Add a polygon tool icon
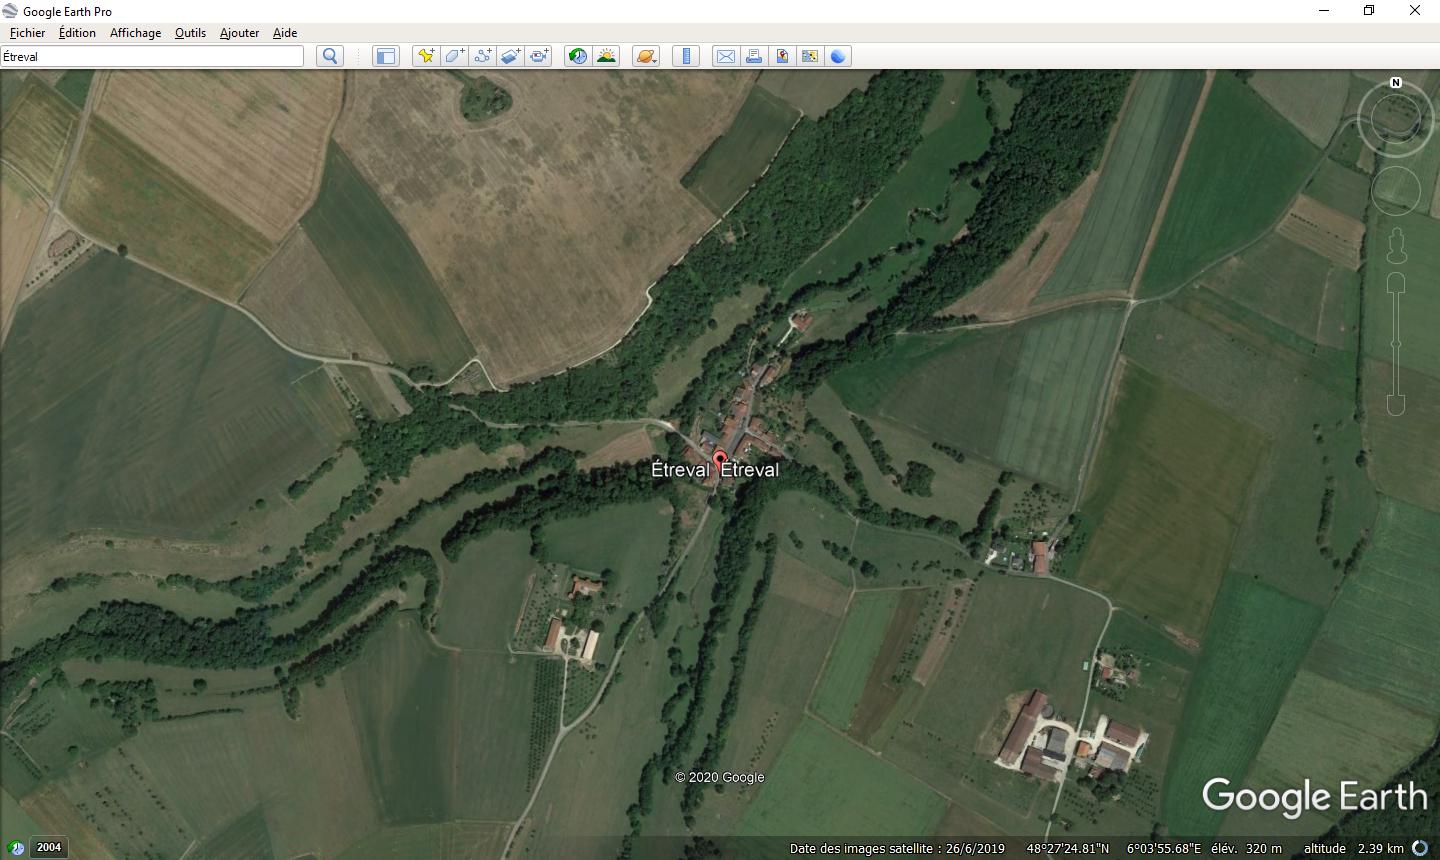1440x860 pixels. 454,56
